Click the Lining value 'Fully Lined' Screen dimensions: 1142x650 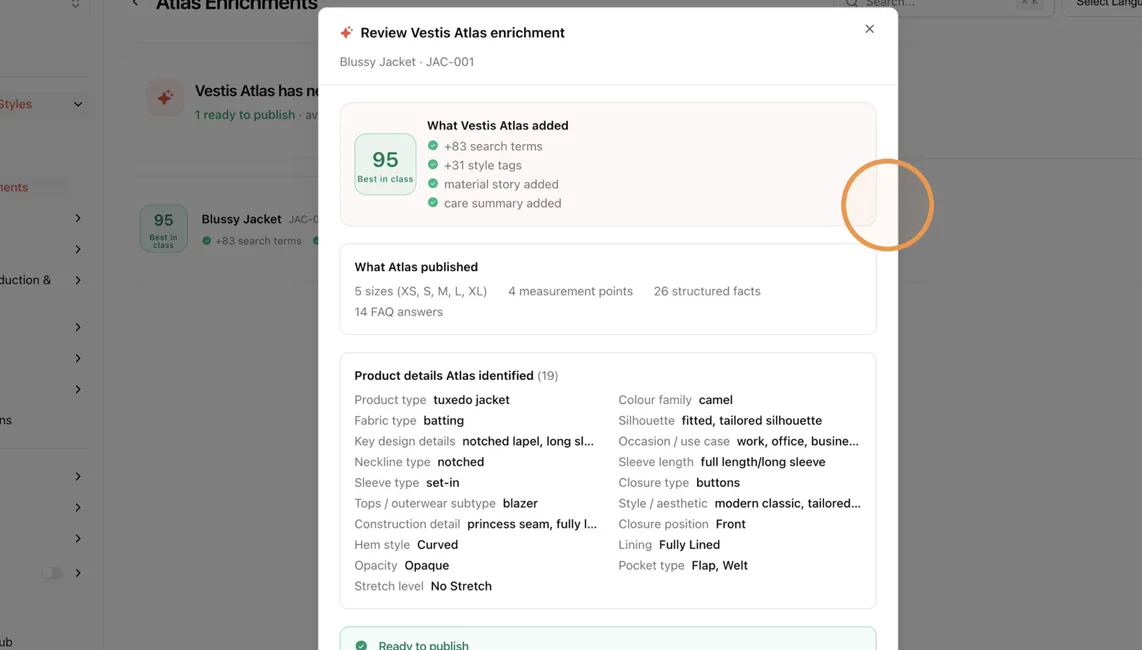tap(689, 544)
